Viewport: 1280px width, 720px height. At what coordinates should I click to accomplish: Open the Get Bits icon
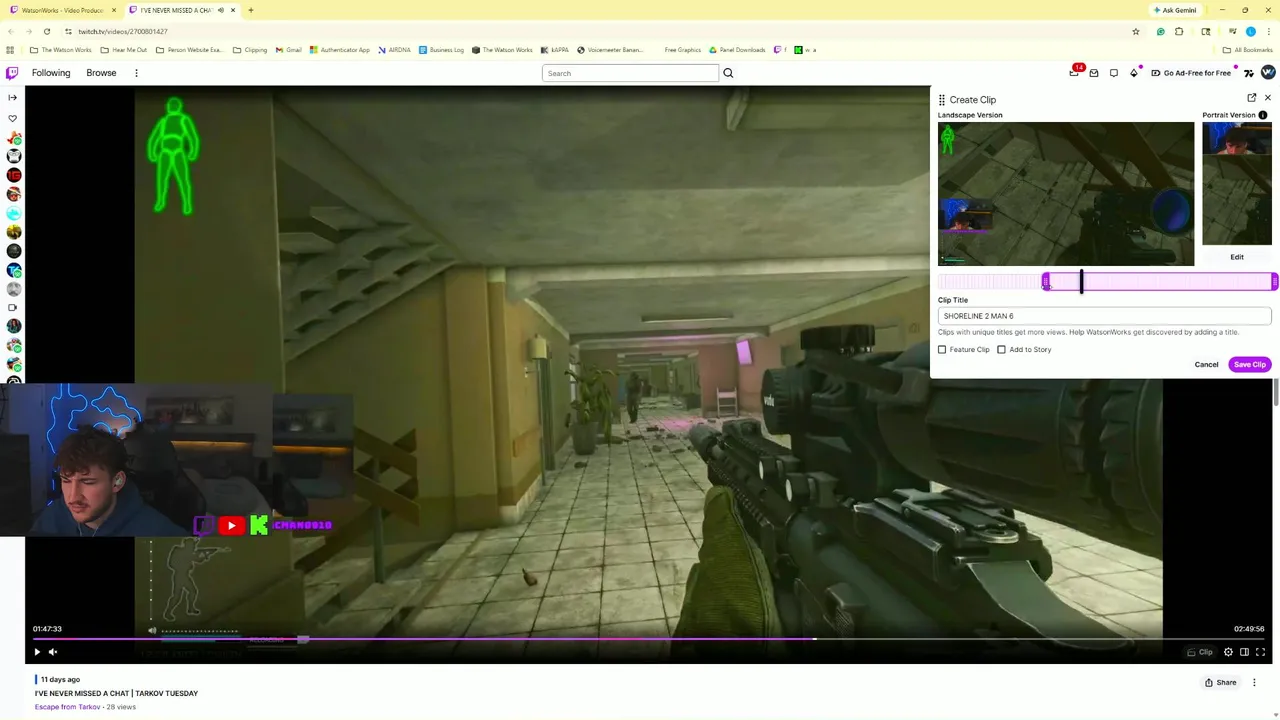[x=1134, y=73]
